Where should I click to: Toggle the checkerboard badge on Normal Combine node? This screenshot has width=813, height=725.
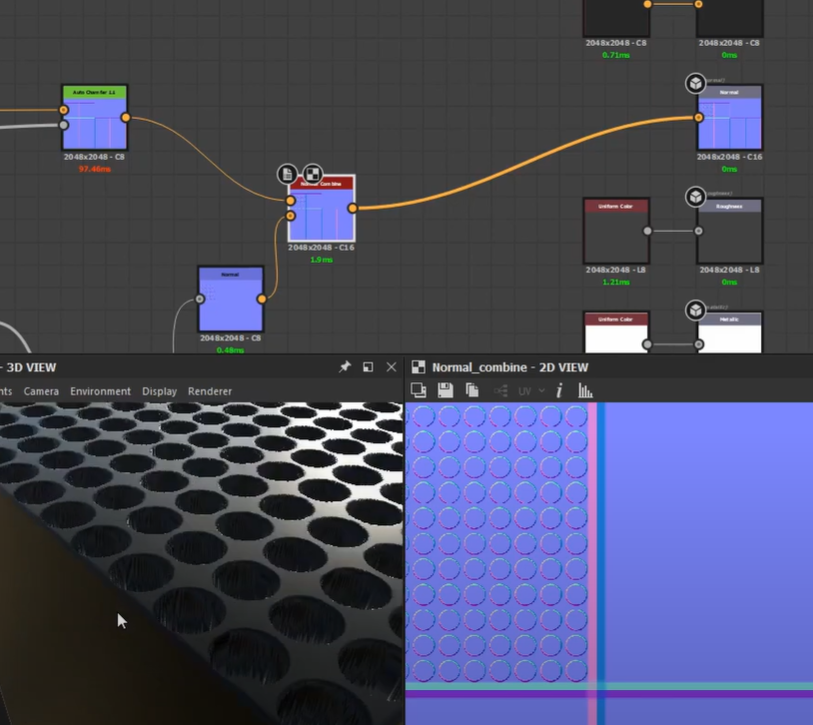coord(313,173)
